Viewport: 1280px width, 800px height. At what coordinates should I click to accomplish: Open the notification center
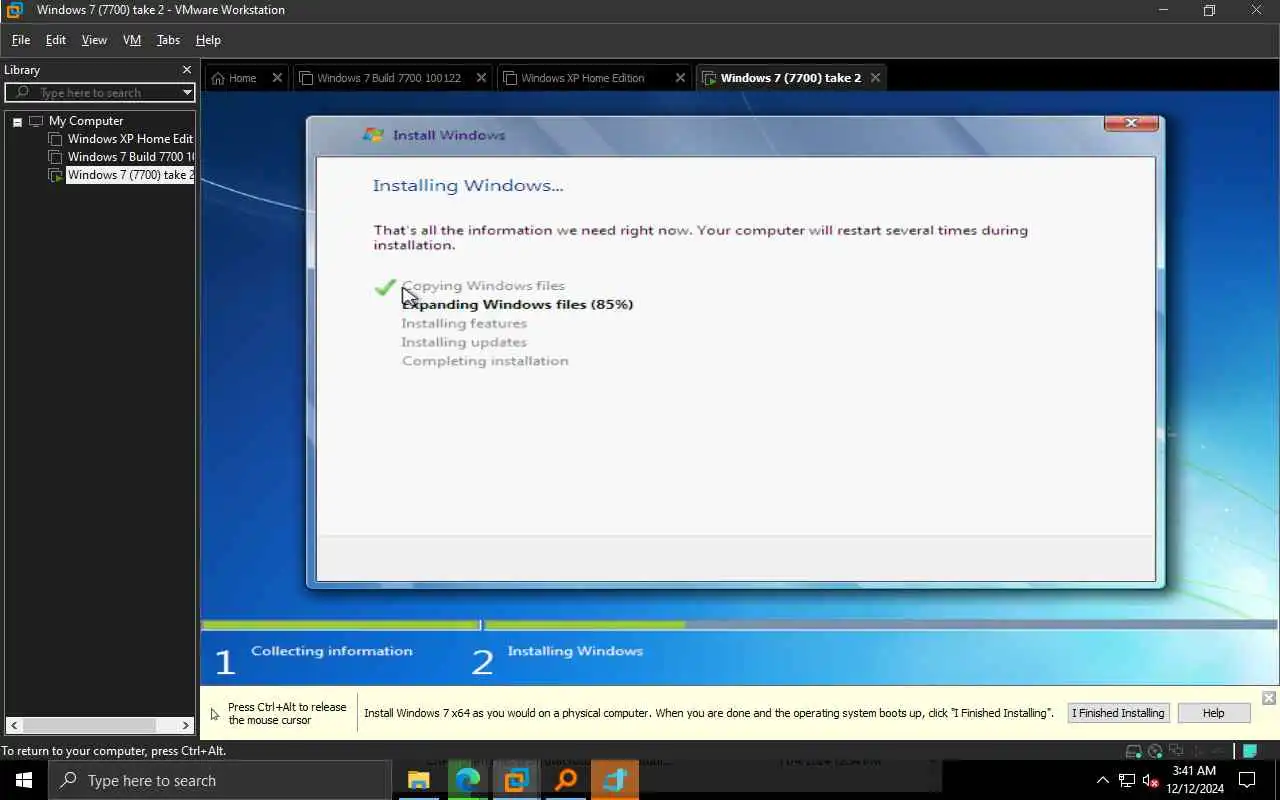pyautogui.click(x=1247, y=780)
